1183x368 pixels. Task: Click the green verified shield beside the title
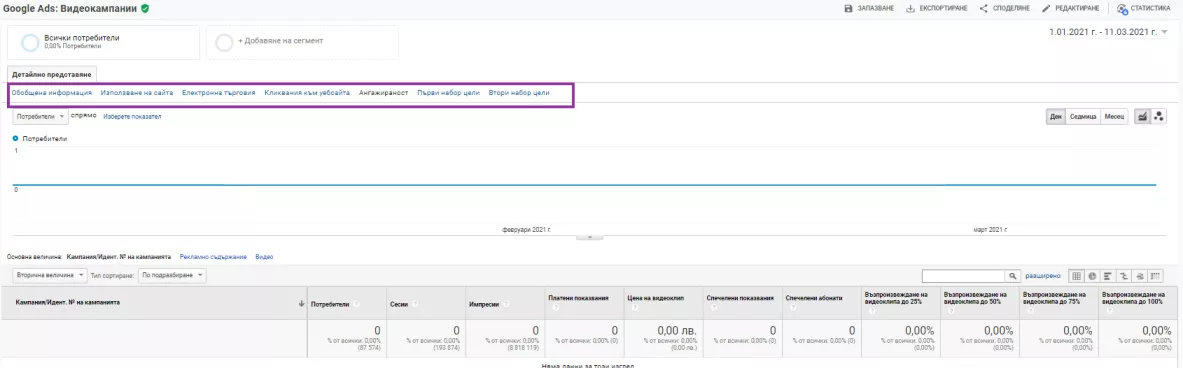(x=145, y=9)
